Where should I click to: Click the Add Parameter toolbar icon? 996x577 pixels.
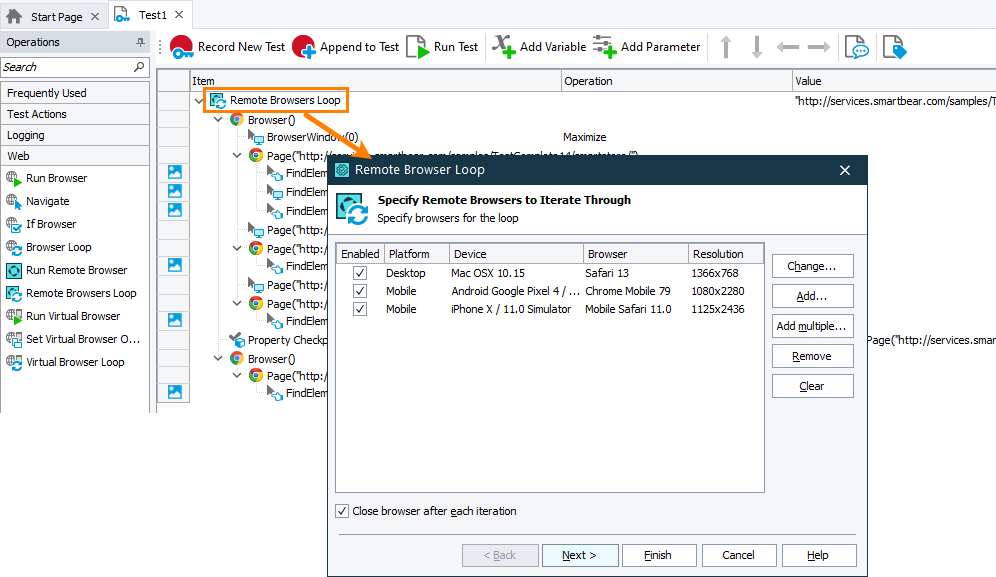pos(604,46)
